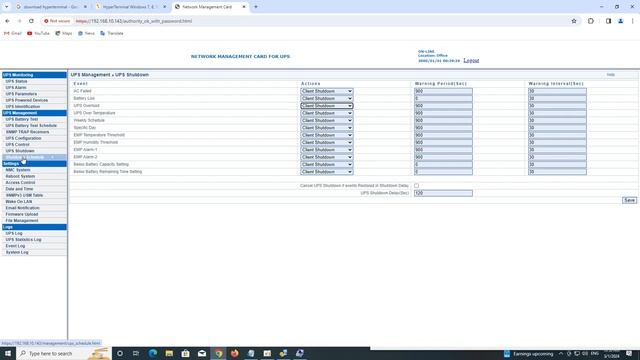640x360 pixels.
Task: Switch to the HyperTerminal Windows 7 tab
Action: click(131, 7)
